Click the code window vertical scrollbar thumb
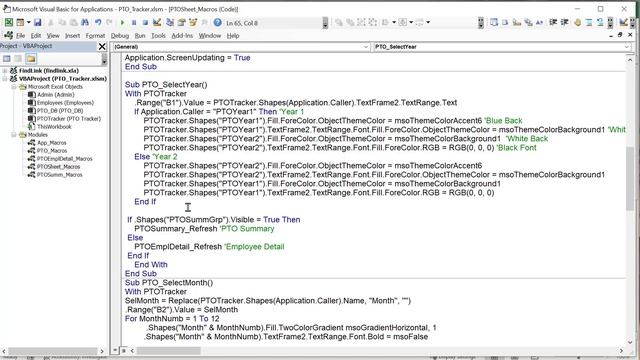The image size is (640, 360). point(630,179)
